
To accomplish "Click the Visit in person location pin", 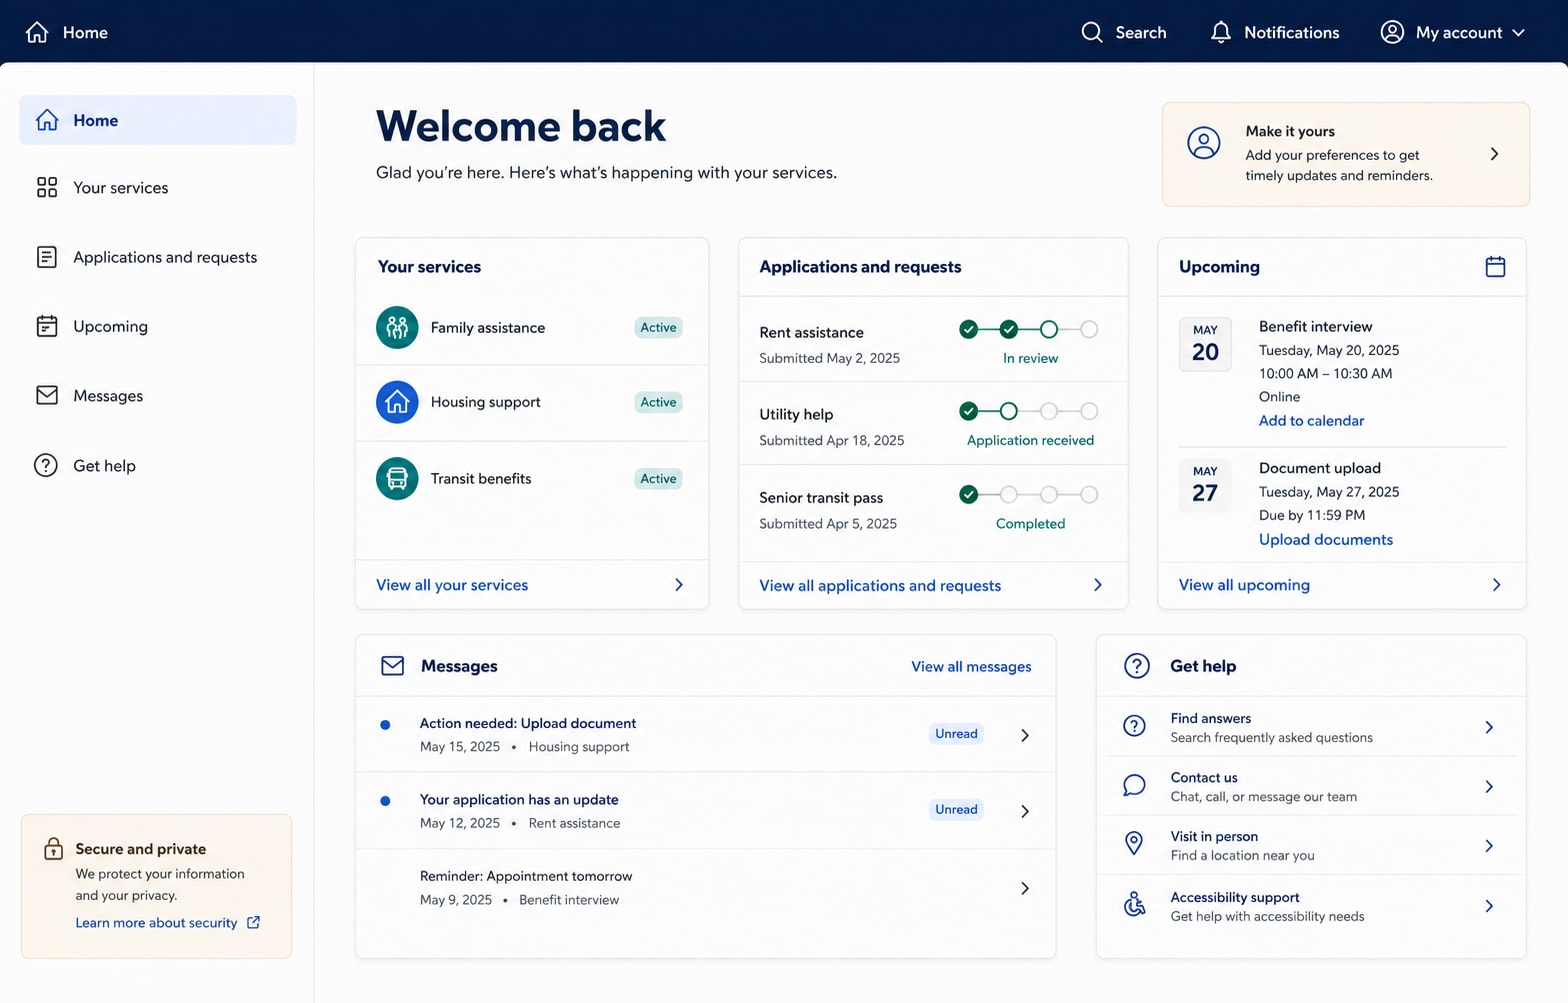I will pos(1134,844).
